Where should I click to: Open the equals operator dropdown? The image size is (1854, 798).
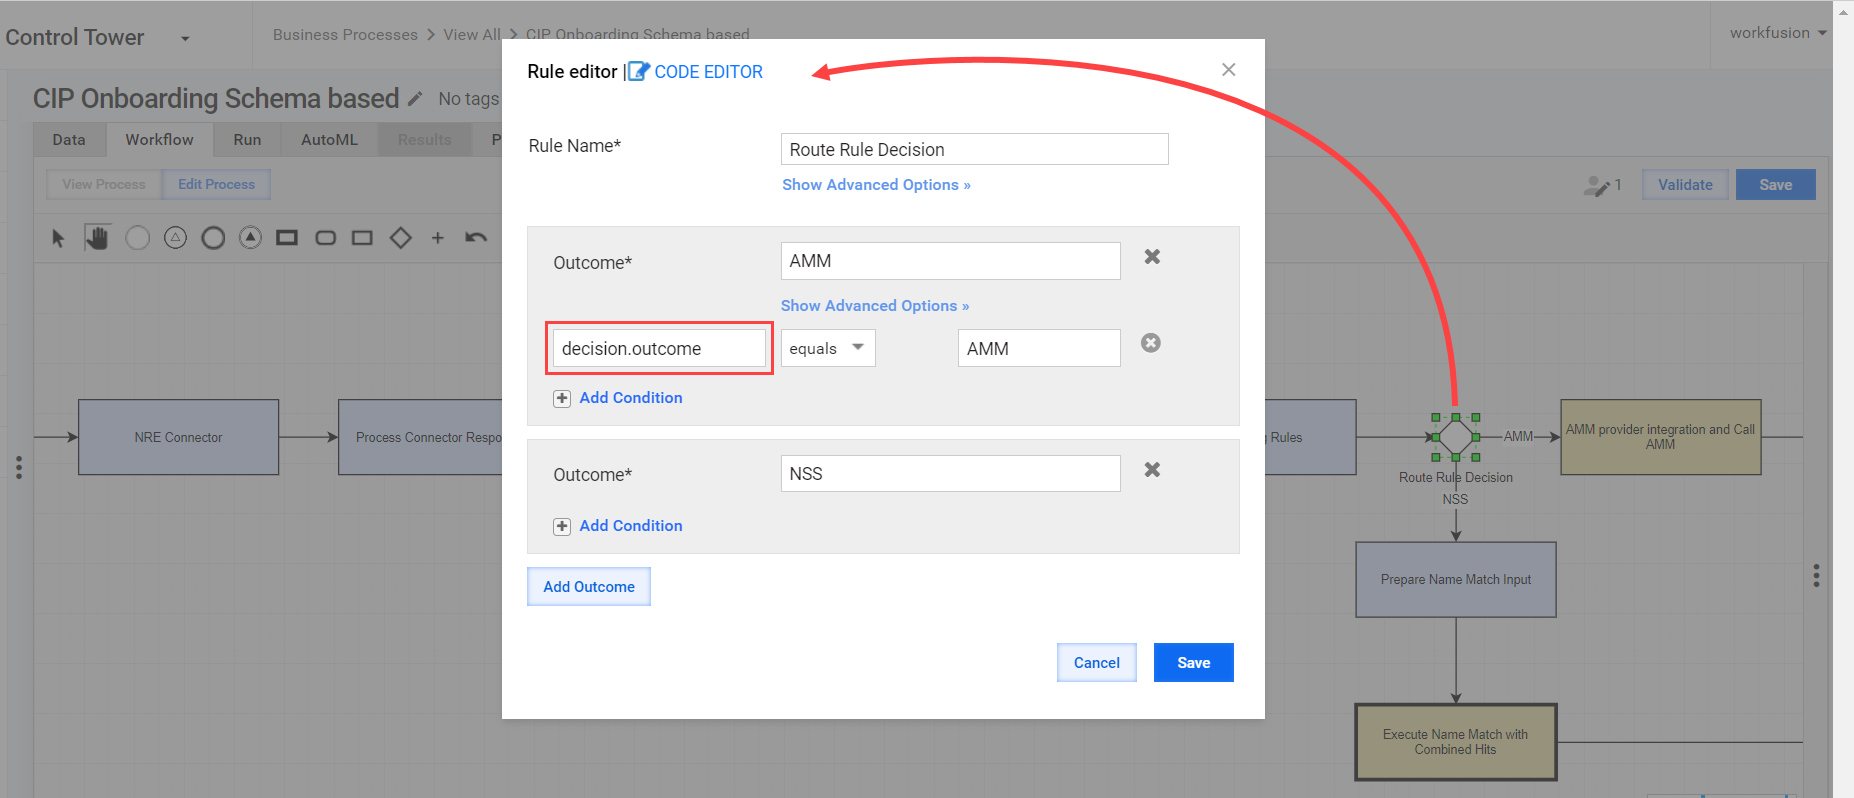click(828, 348)
